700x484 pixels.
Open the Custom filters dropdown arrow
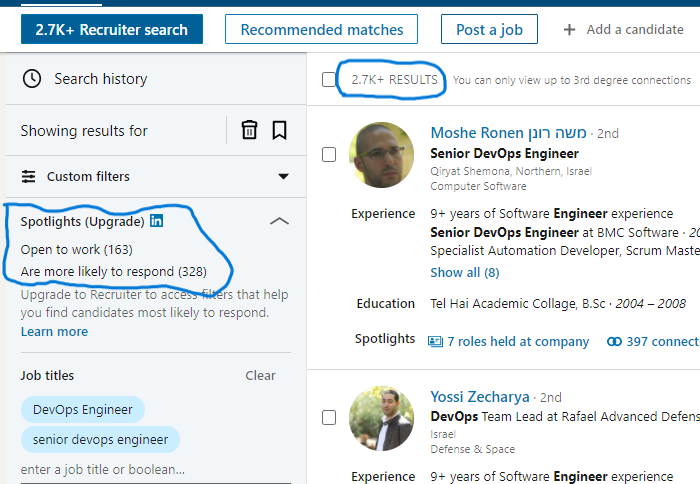[x=283, y=177]
